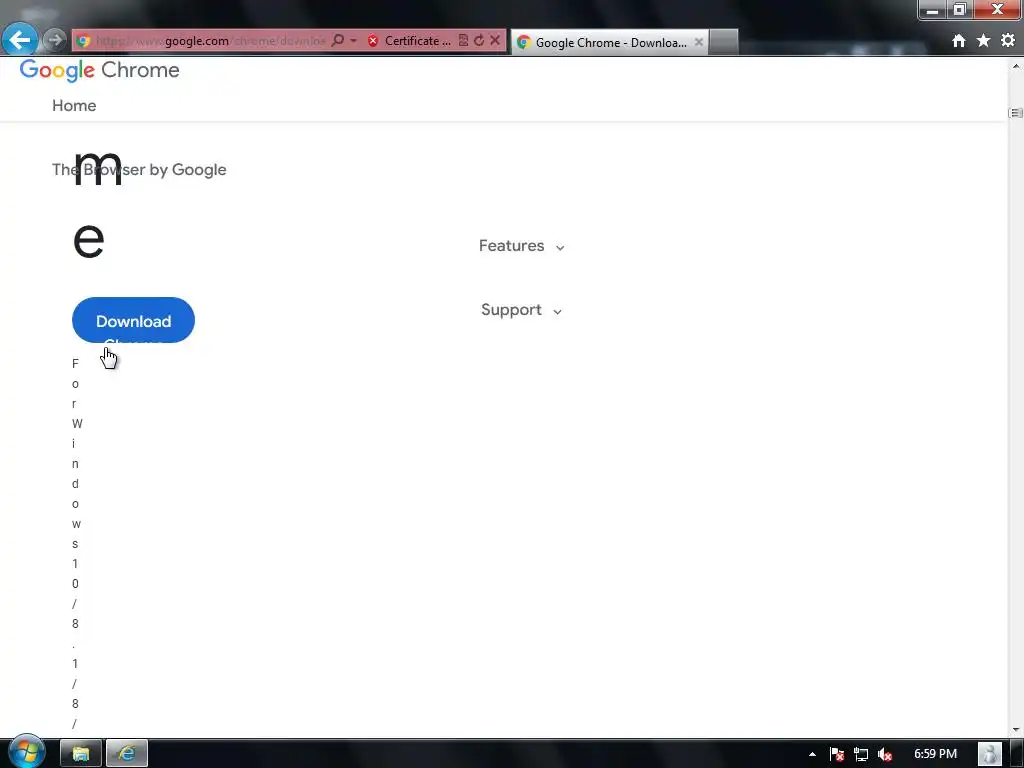Screen dimensions: 1024x768
Task: Open the Windows Start orb
Action: tap(27, 752)
